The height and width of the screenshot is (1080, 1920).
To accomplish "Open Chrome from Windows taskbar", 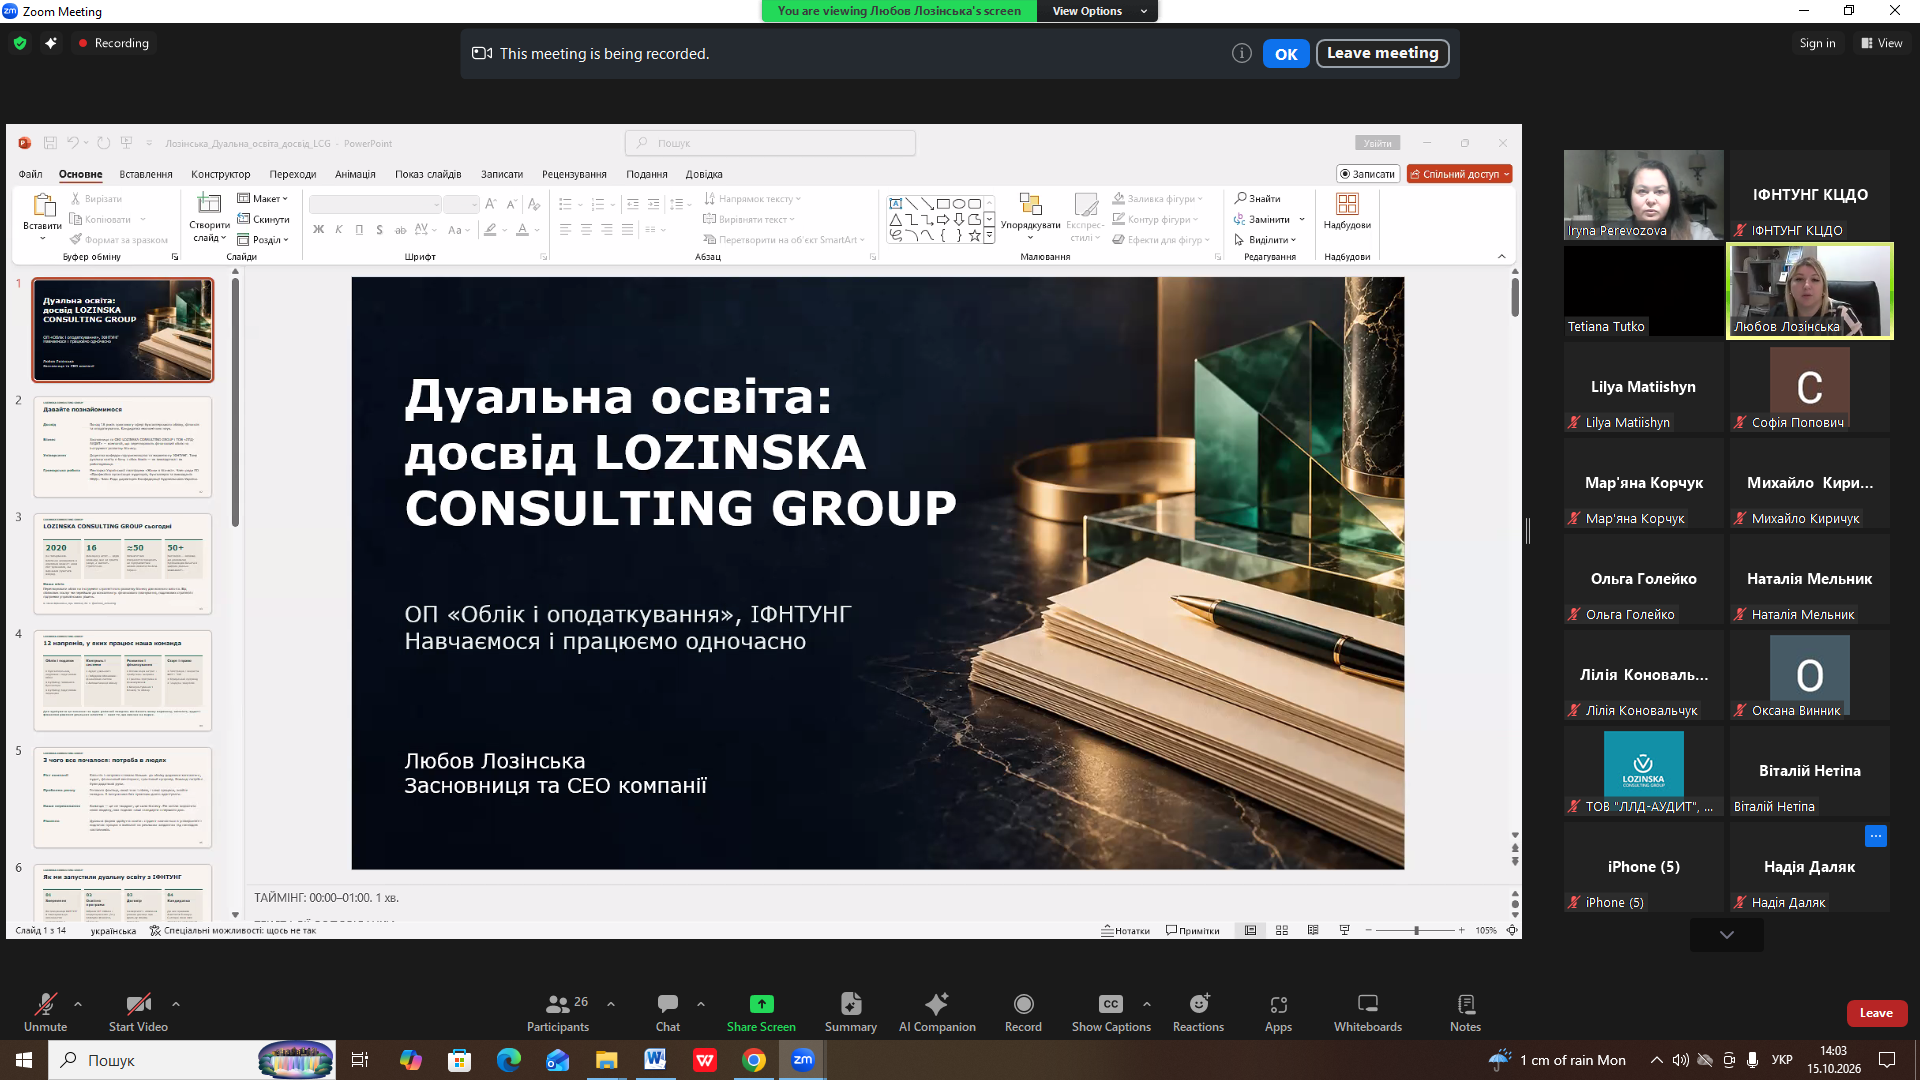I will [754, 1060].
